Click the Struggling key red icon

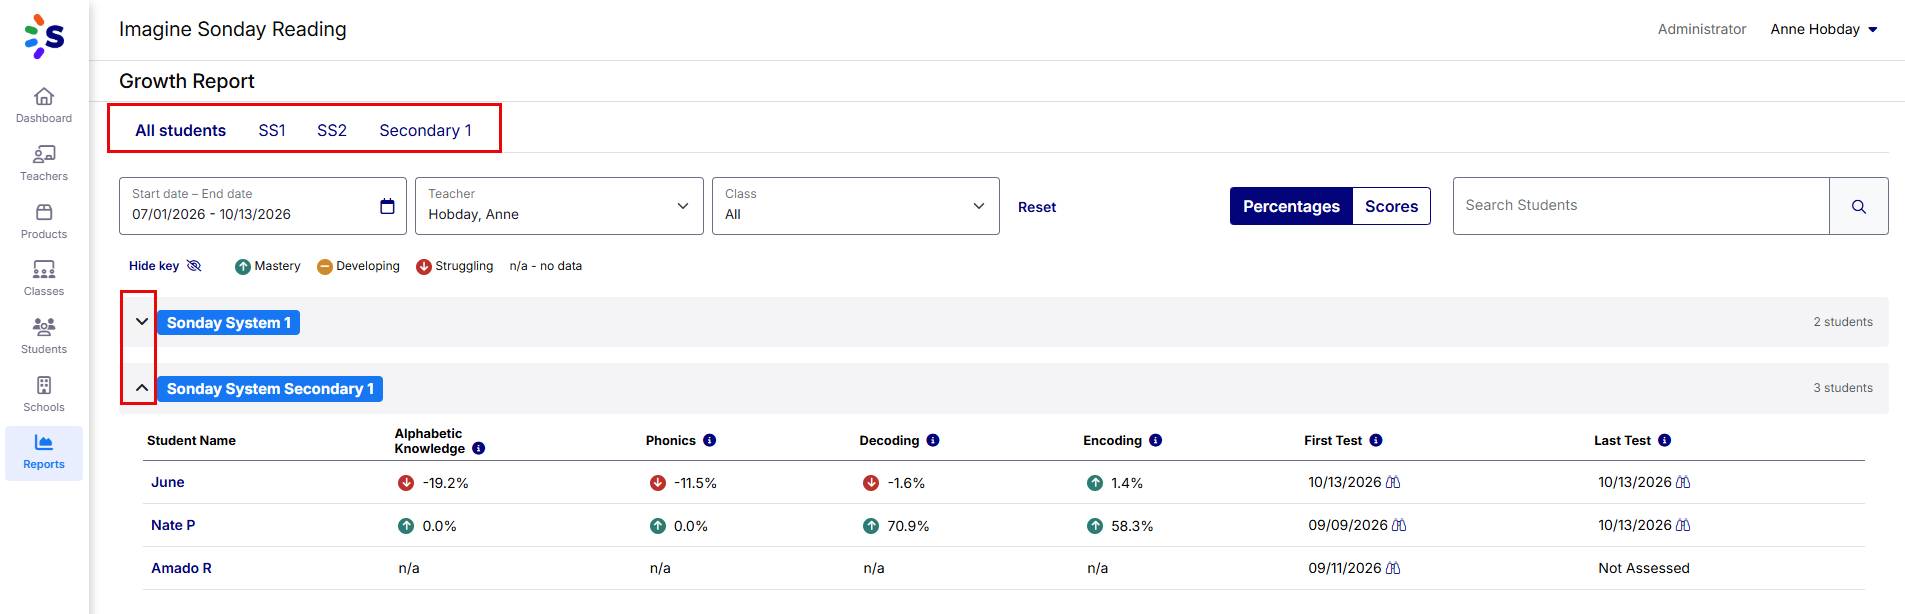[x=424, y=266]
